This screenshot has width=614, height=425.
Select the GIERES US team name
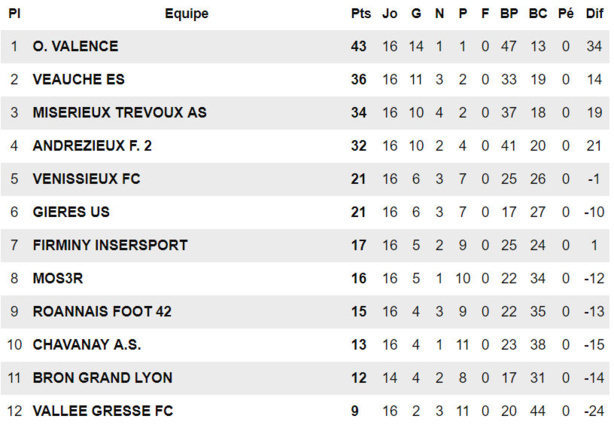pyautogui.click(x=71, y=212)
